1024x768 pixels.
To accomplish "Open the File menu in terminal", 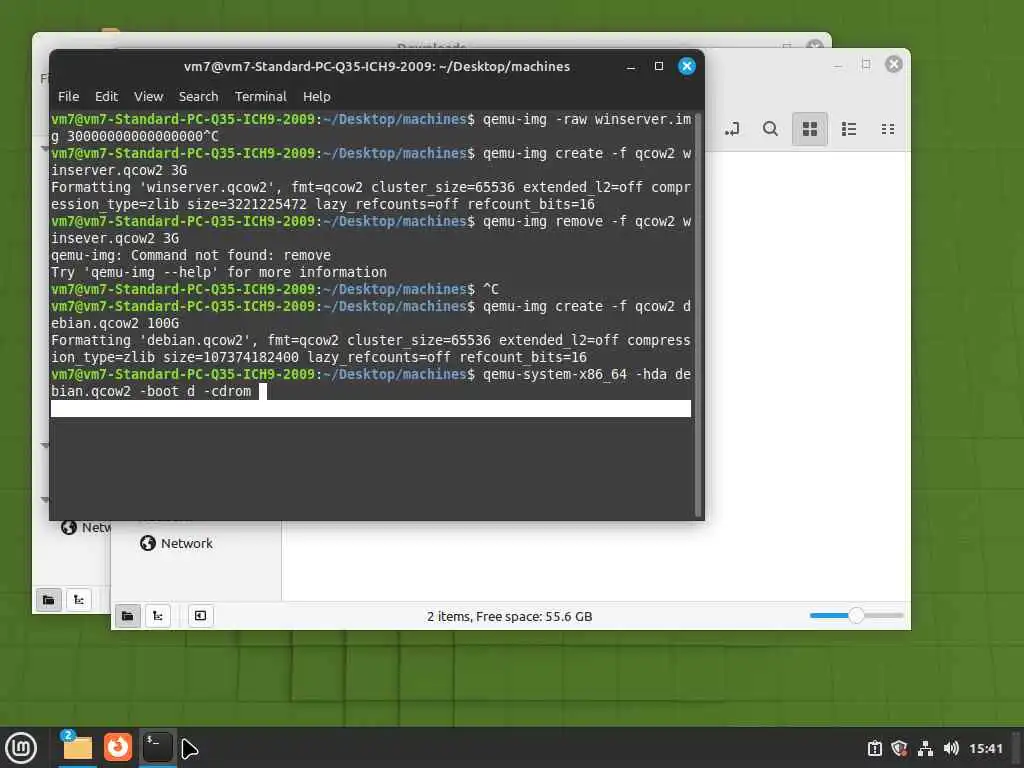I will [68, 97].
